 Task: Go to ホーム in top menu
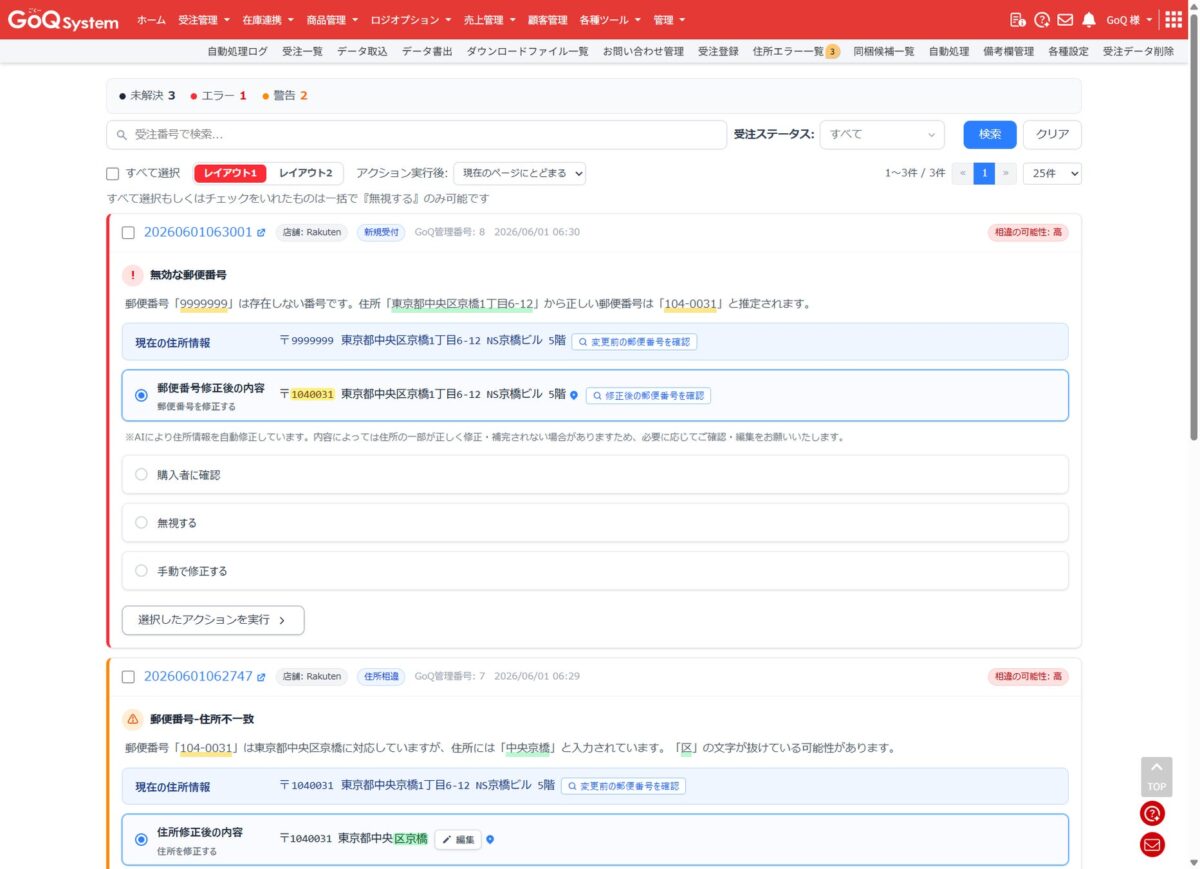tap(152, 20)
